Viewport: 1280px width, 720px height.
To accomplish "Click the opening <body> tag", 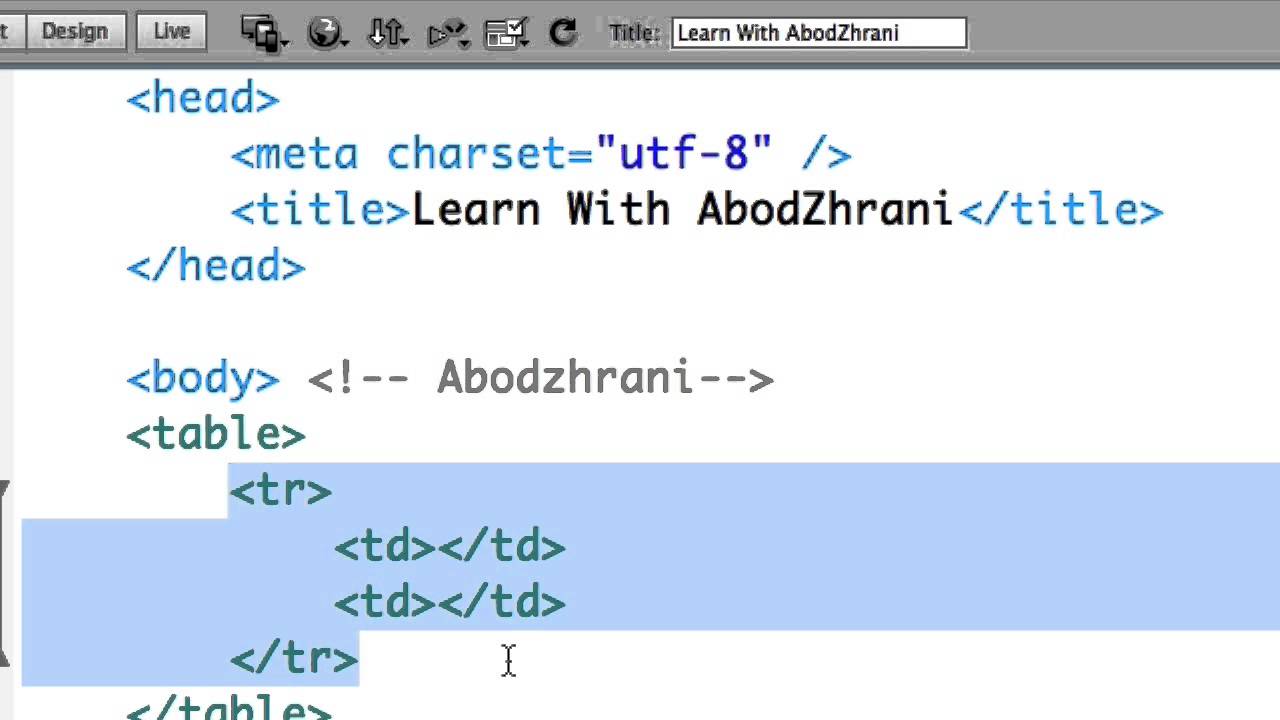I will 203,379.
